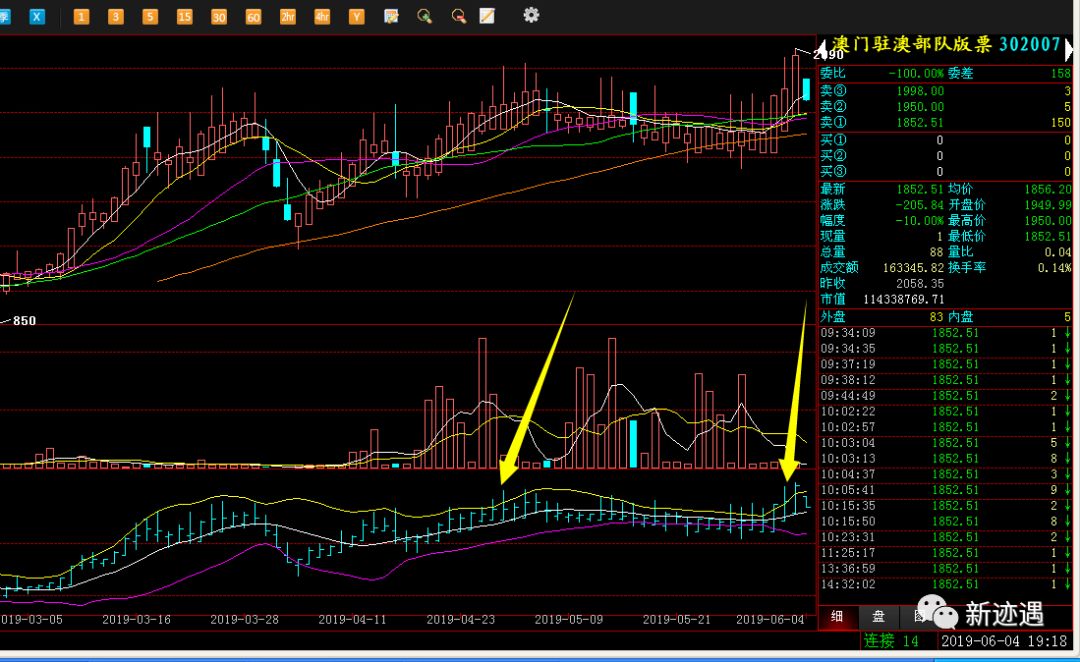Viewport: 1080px width, 662px height.
Task: Click 委比 value -100.00%
Action: [916, 73]
